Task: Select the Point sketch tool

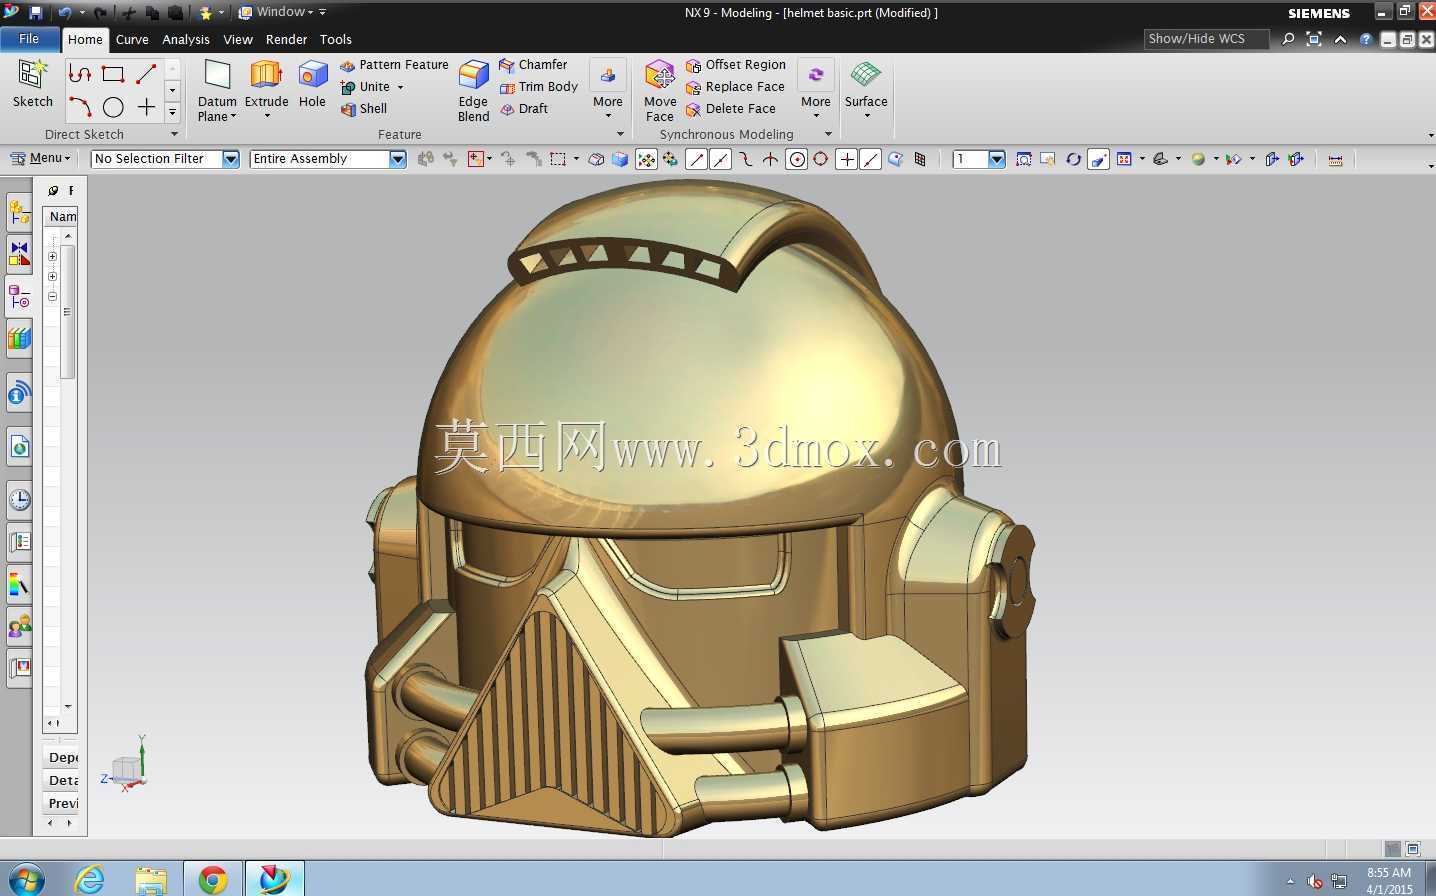Action: coord(146,106)
